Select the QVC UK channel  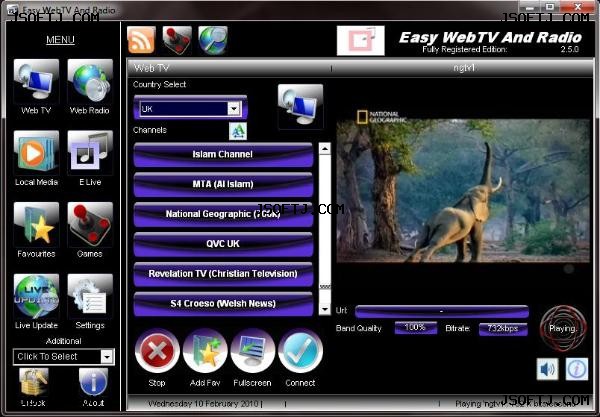pyautogui.click(x=223, y=244)
